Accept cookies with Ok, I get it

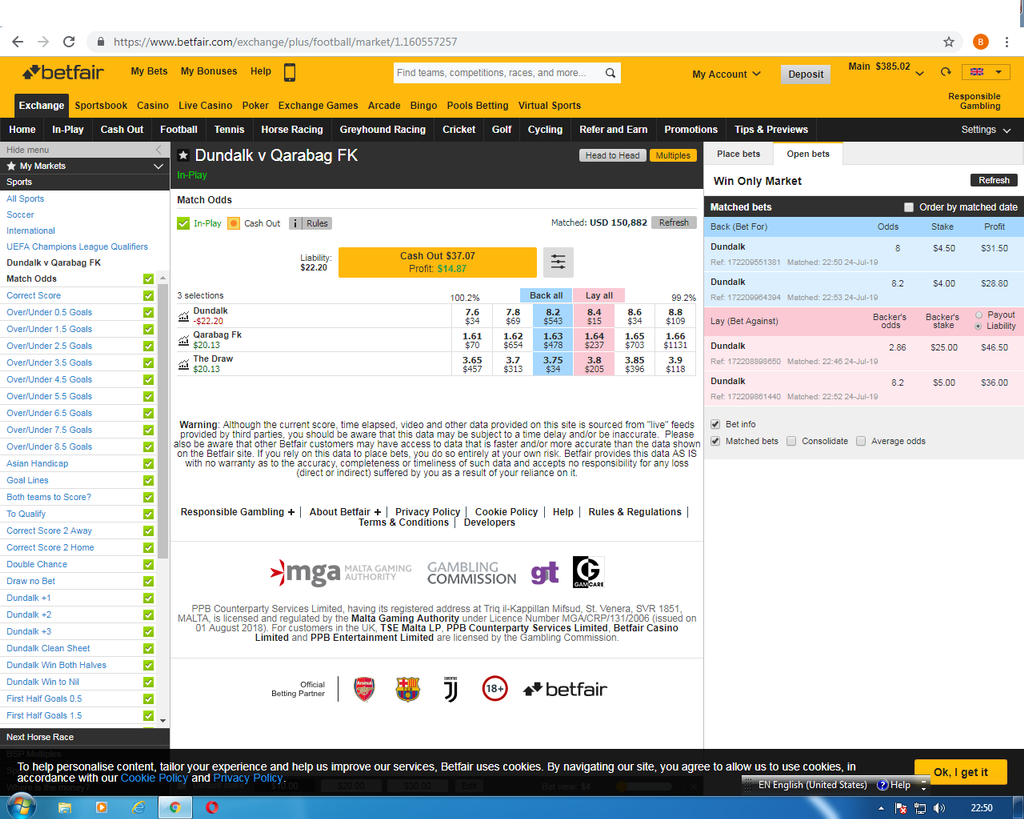(x=961, y=772)
